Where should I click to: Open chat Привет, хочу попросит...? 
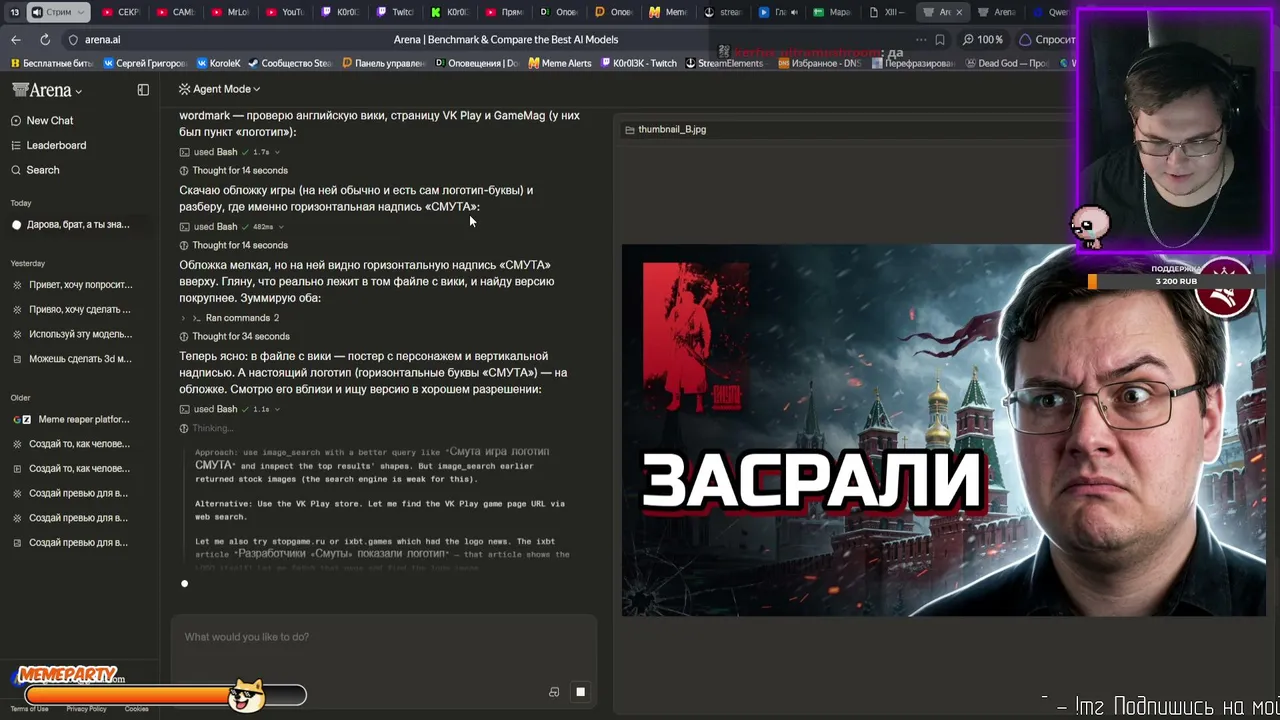80,285
